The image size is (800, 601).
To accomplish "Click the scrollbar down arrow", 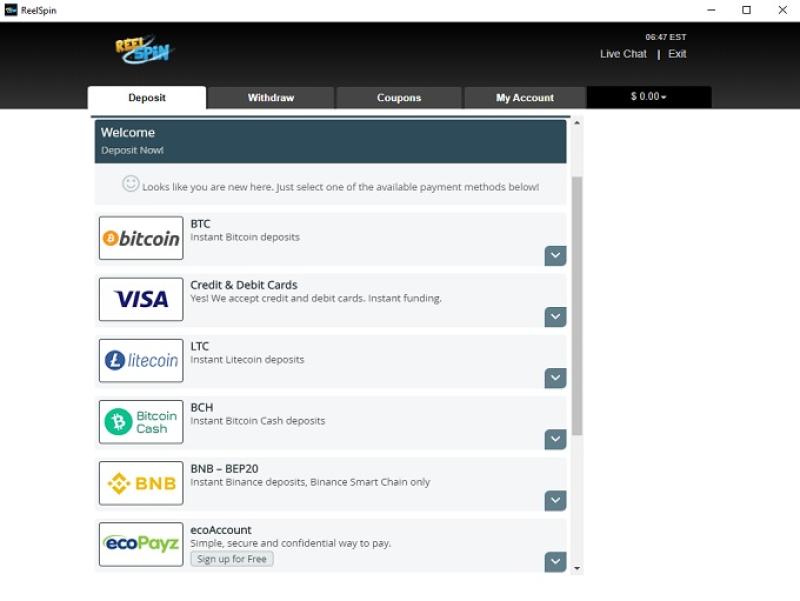I will coord(576,567).
